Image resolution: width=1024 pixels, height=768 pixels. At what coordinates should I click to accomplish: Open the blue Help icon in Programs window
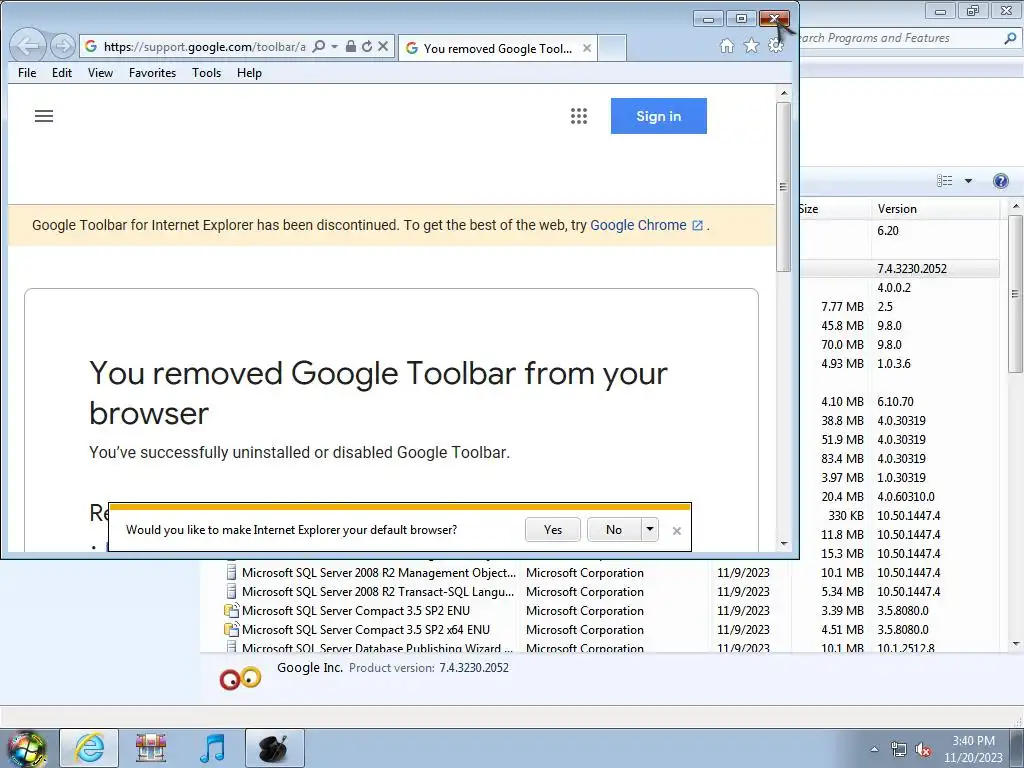click(1000, 181)
